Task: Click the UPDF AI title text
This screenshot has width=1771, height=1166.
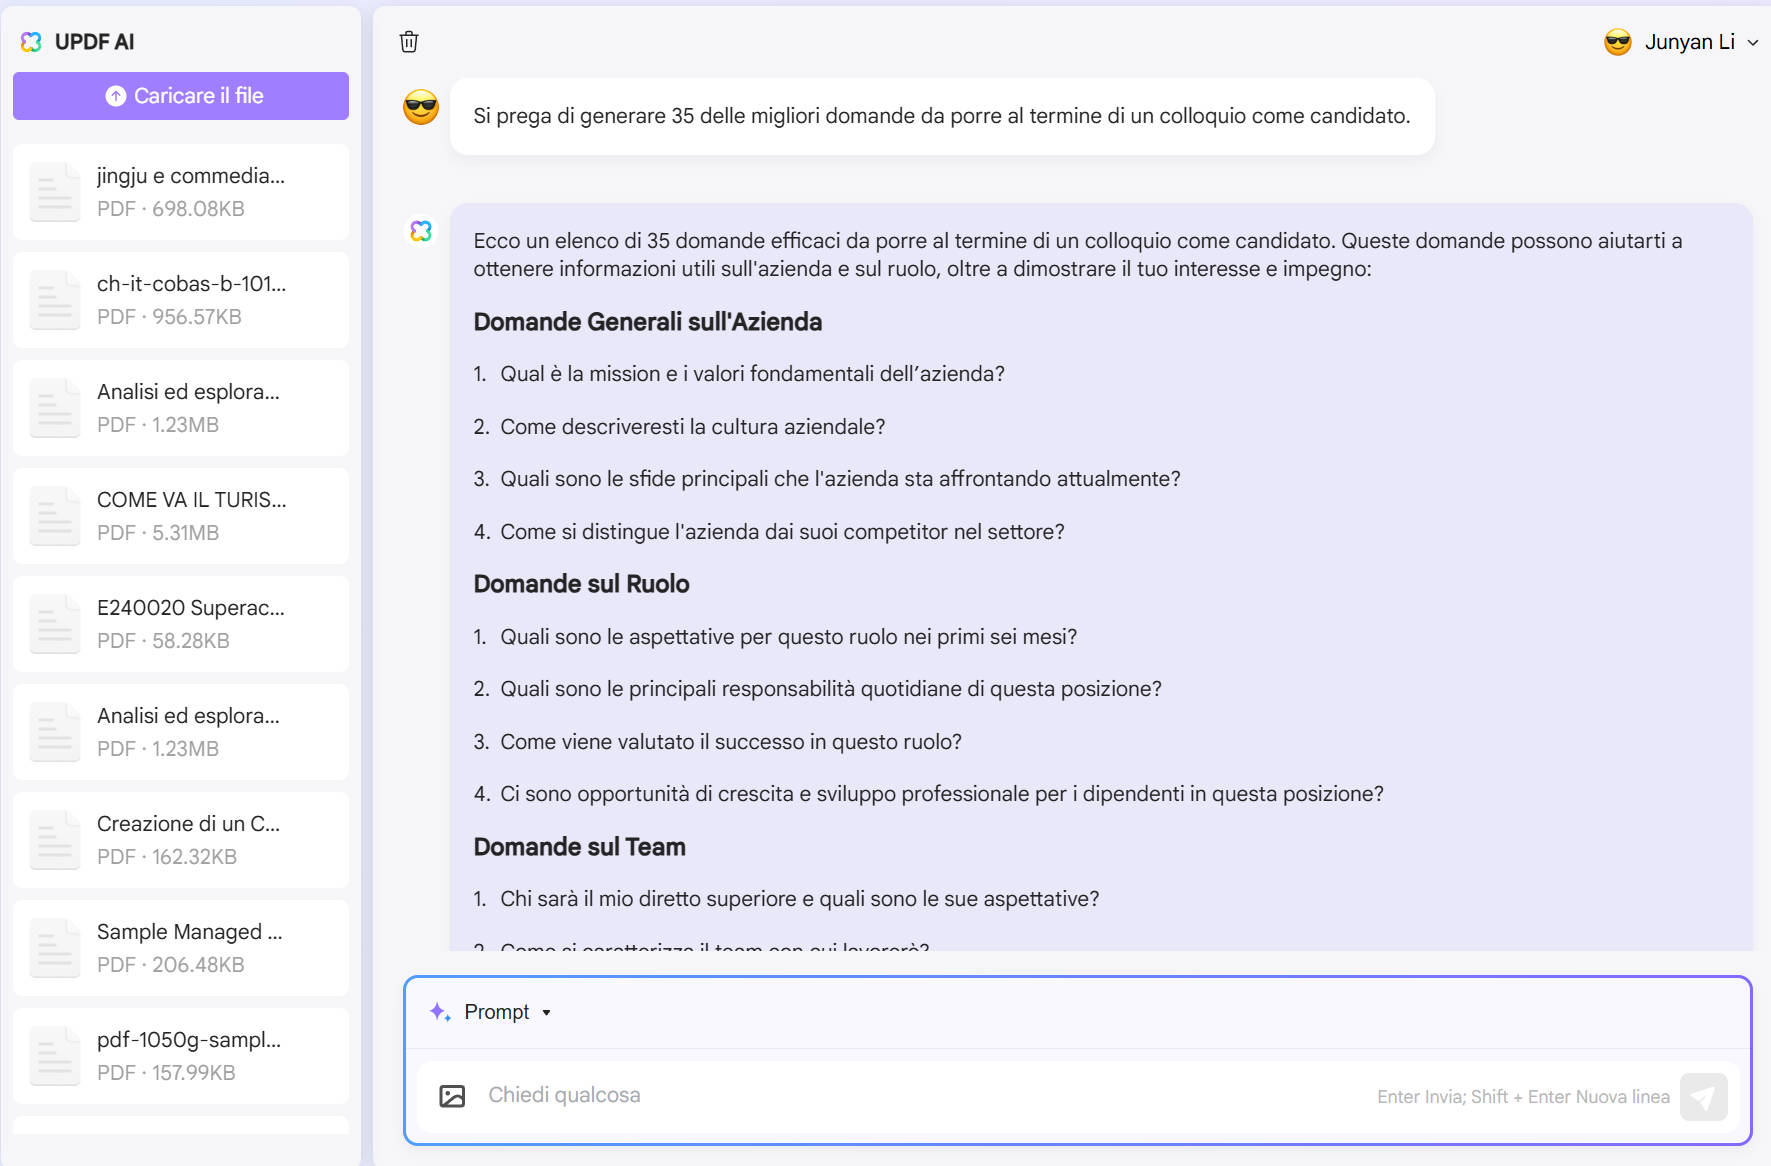Action: click(94, 42)
